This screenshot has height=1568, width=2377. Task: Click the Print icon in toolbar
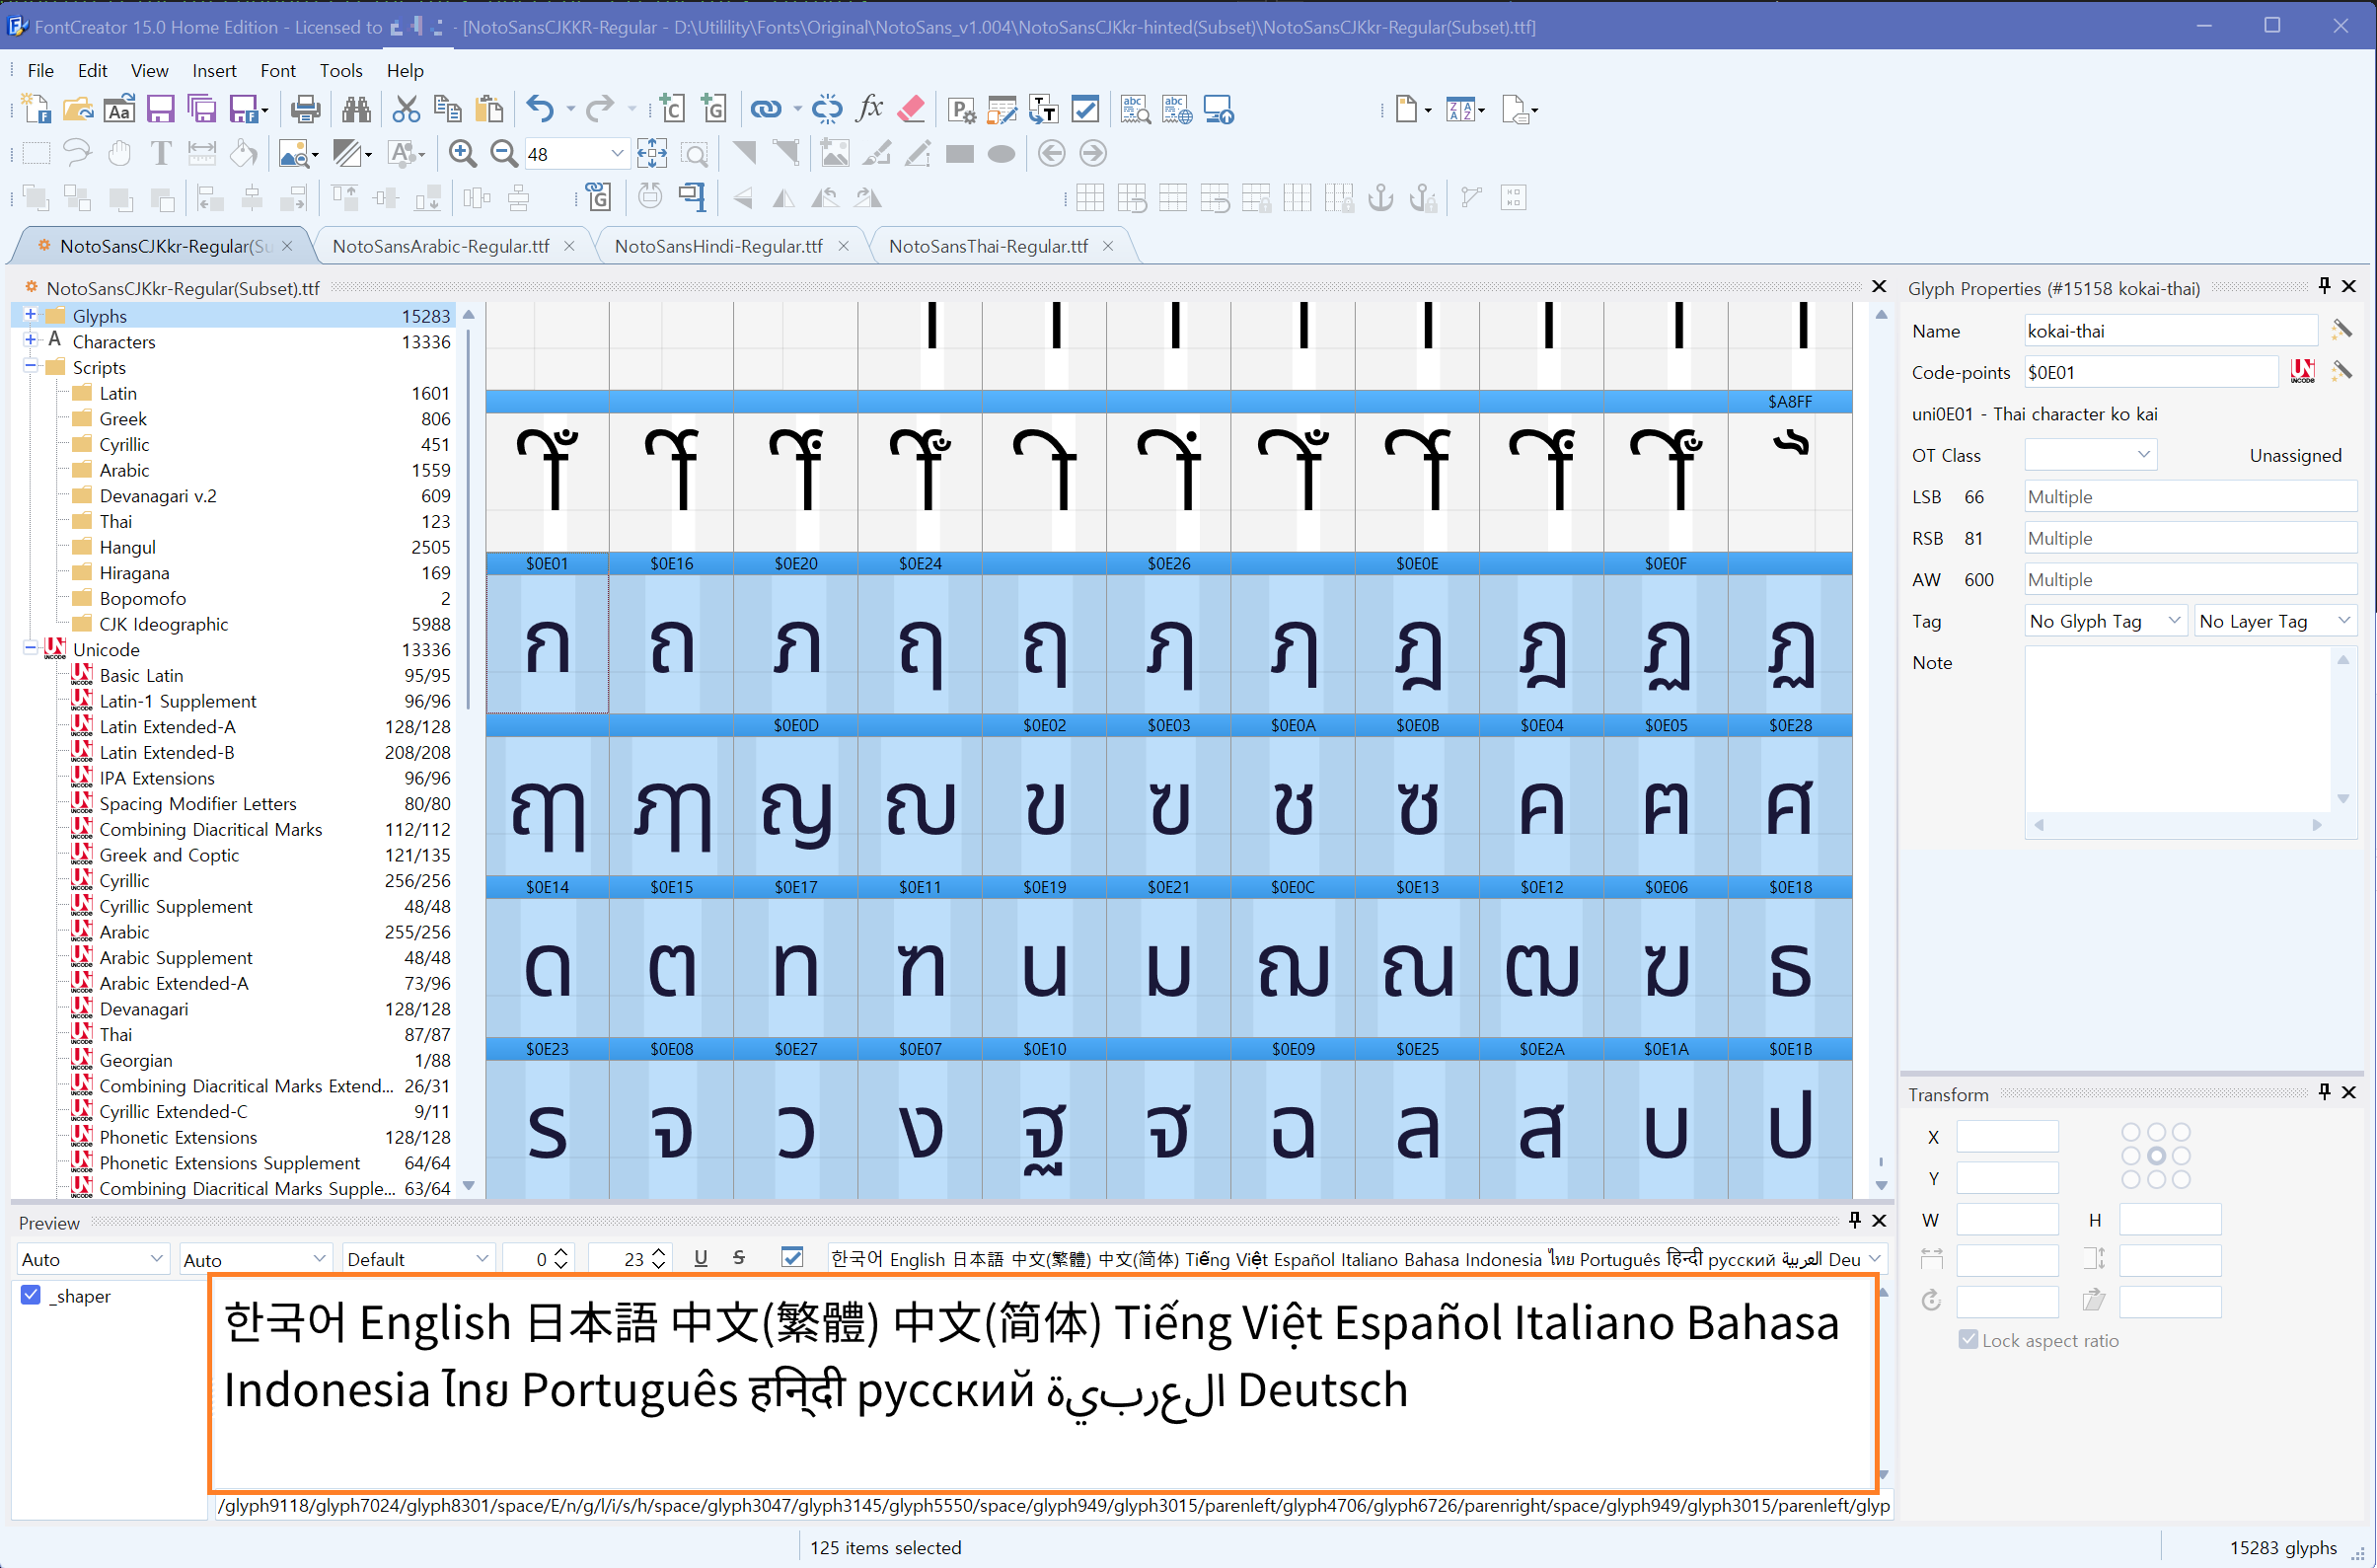305,109
